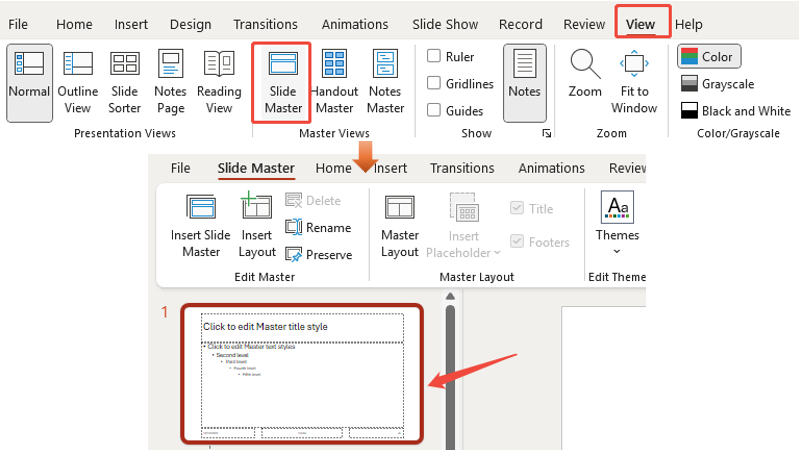Open Outline View
Viewport: 799px width, 450px height.
(77, 83)
